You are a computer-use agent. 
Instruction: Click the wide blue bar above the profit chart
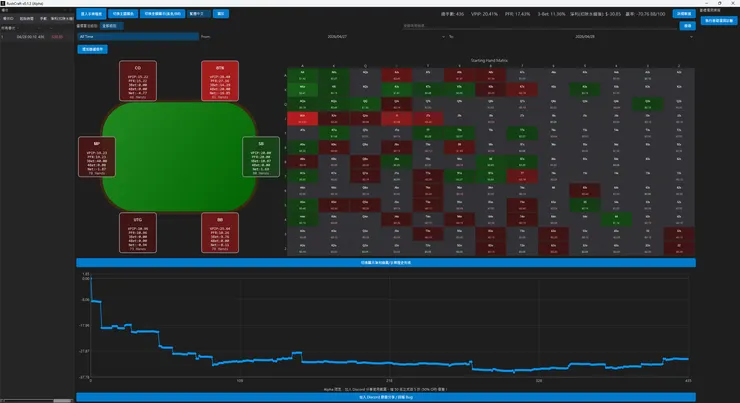pyautogui.click(x=386, y=262)
